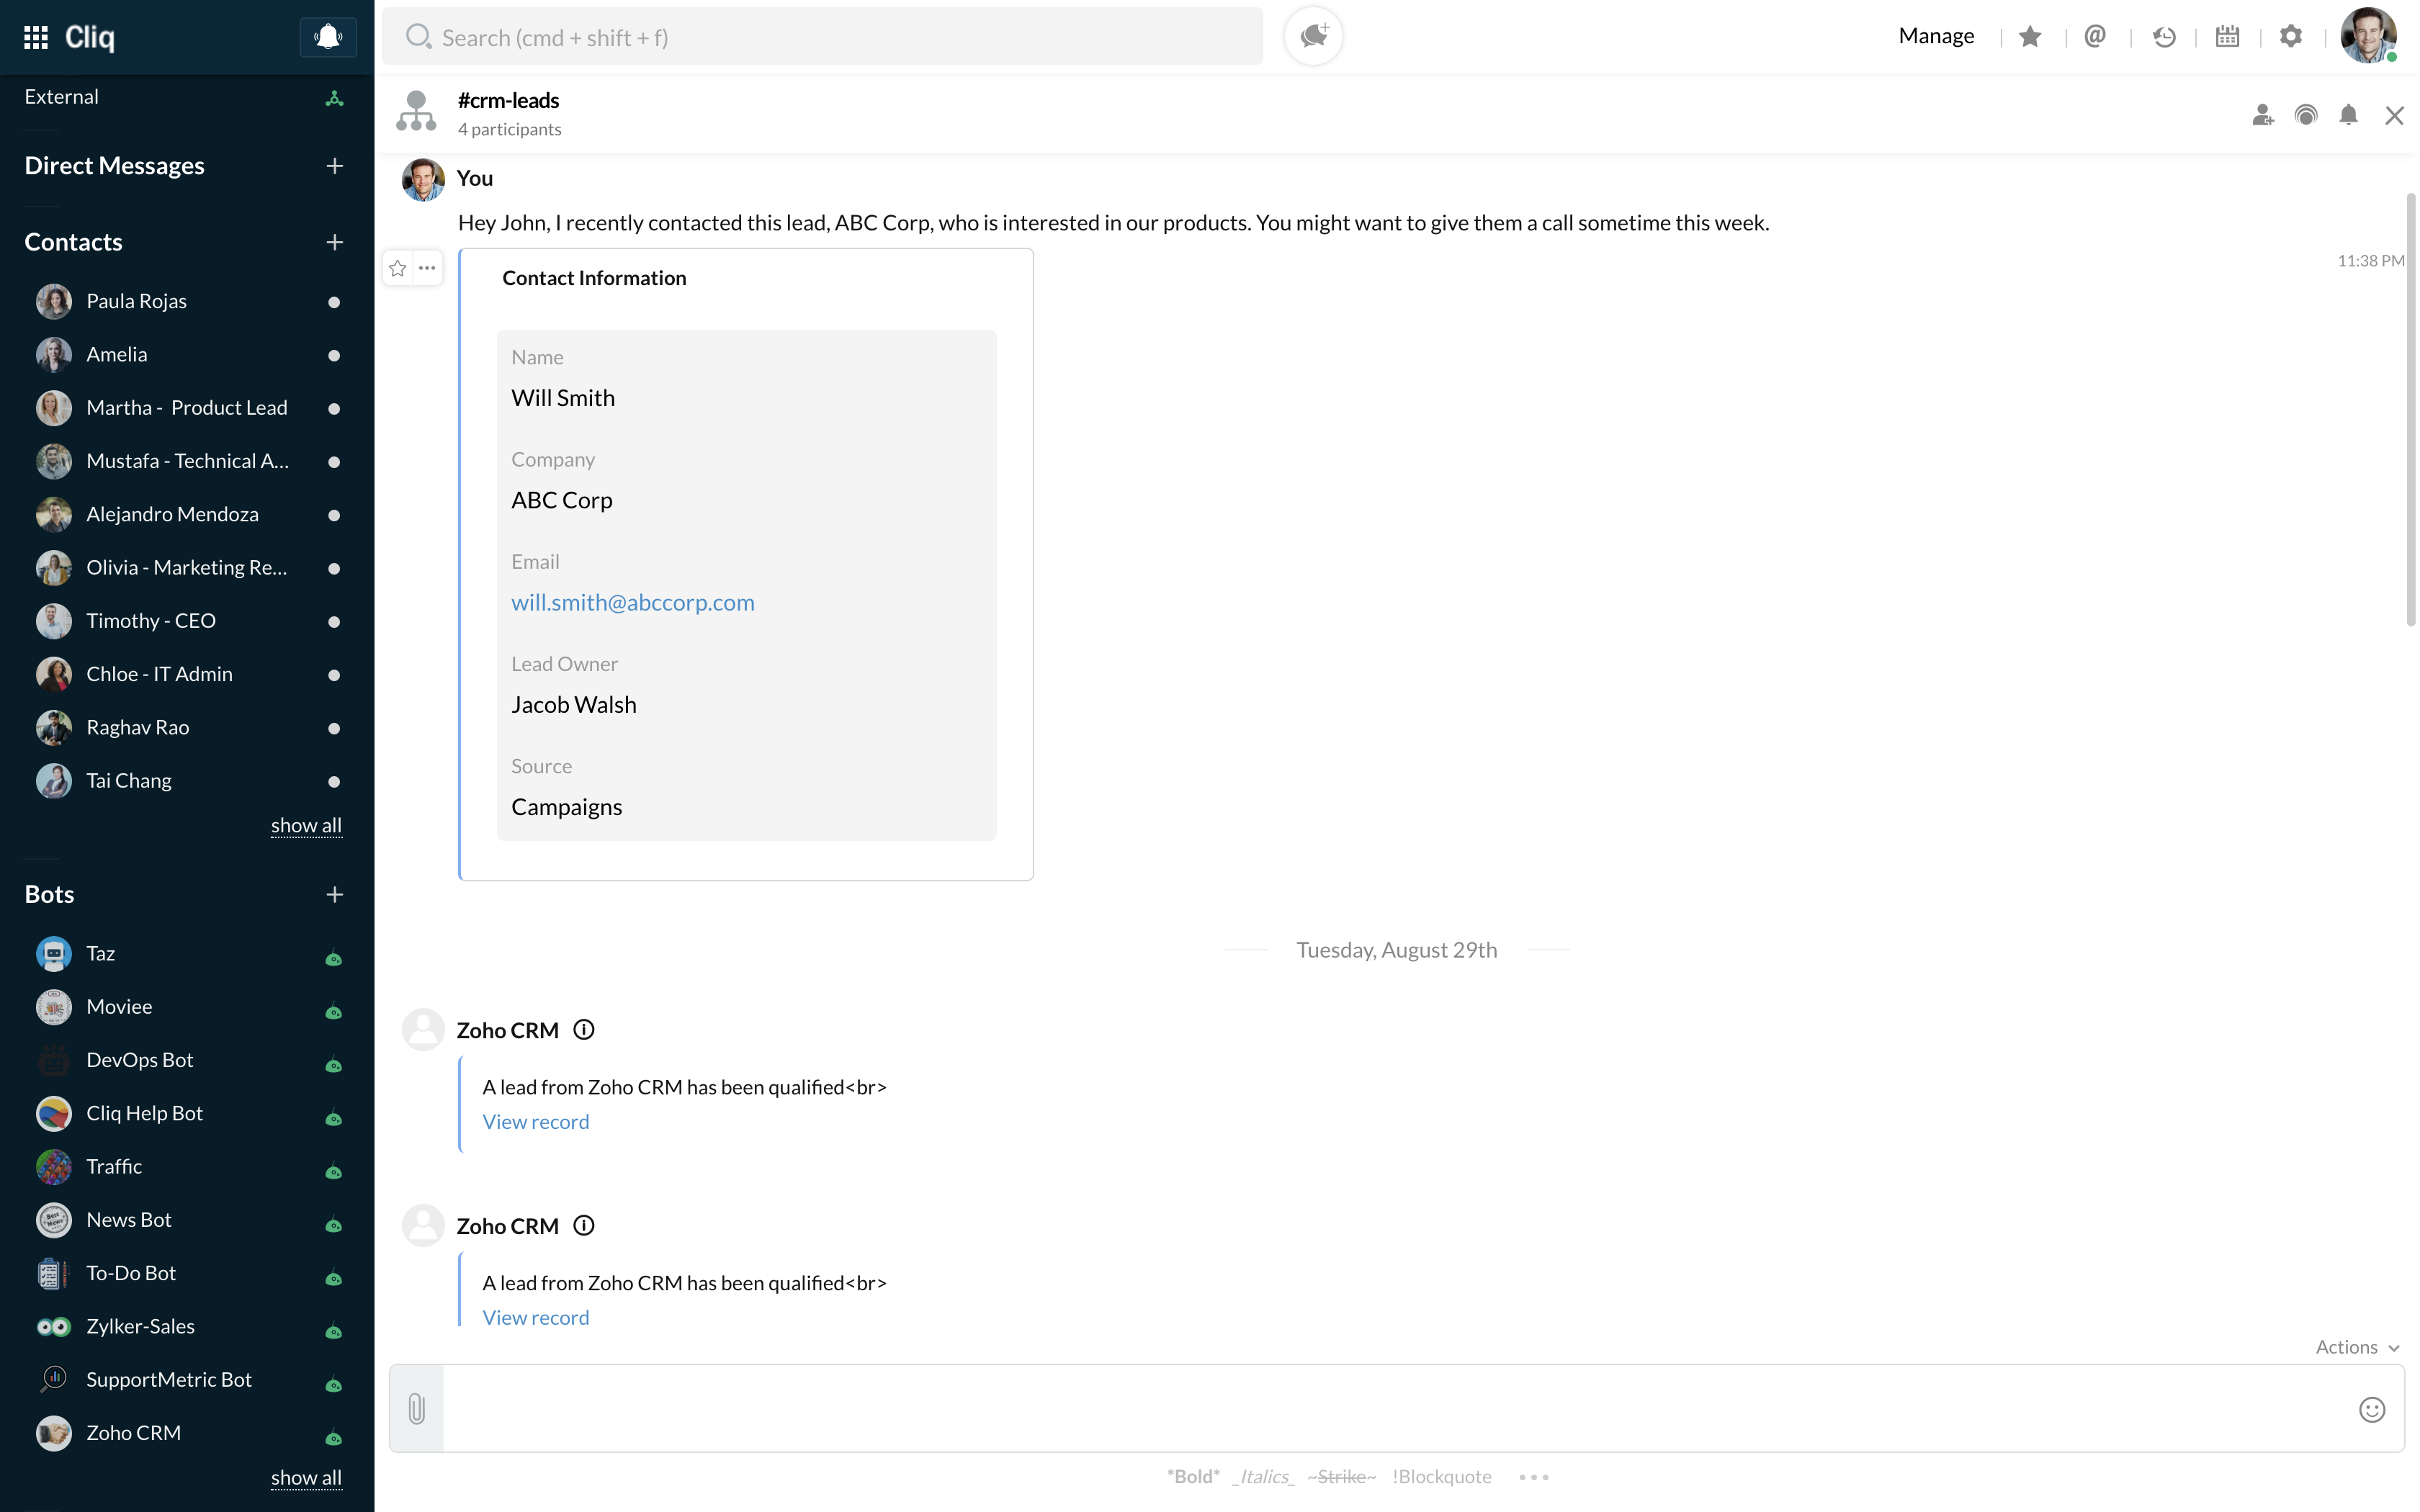Click the attachment paperclip icon
2420x1512 pixels.
[x=417, y=1408]
